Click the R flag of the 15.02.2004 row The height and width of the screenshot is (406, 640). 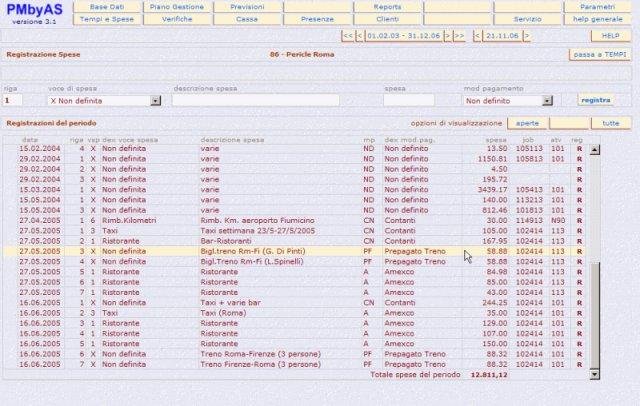point(579,149)
